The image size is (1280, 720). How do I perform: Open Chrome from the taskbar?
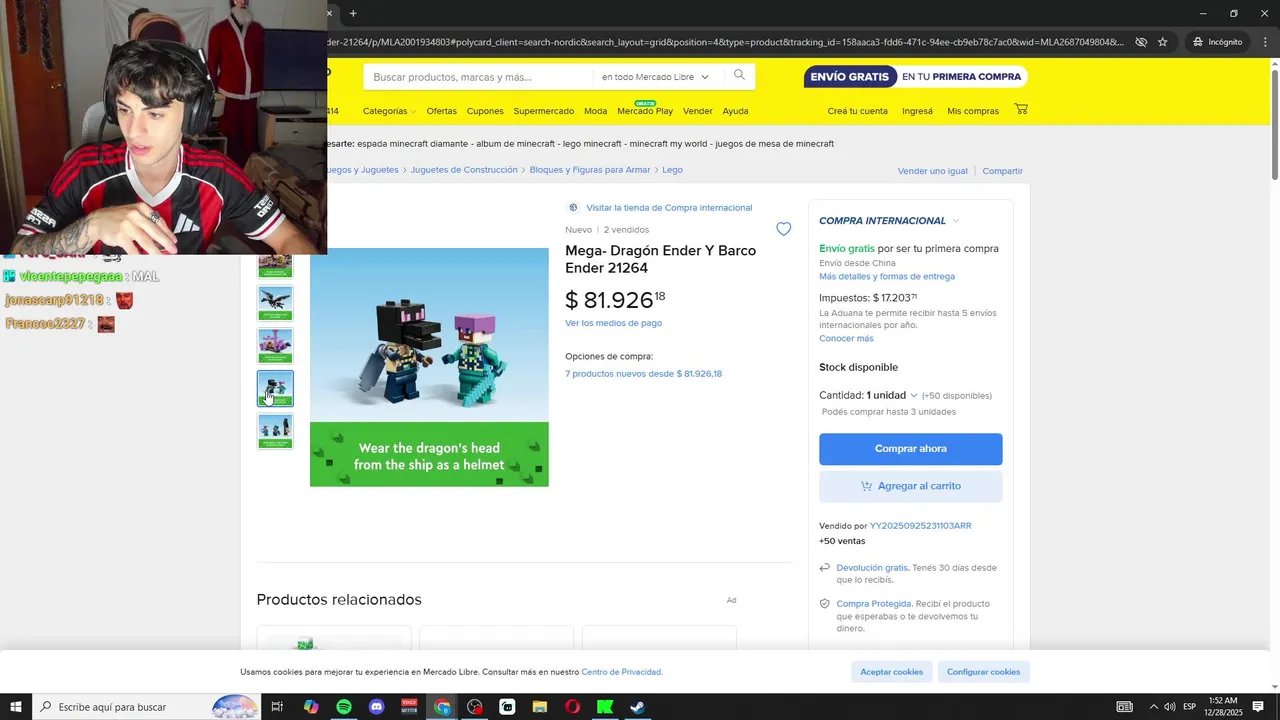click(x=443, y=707)
